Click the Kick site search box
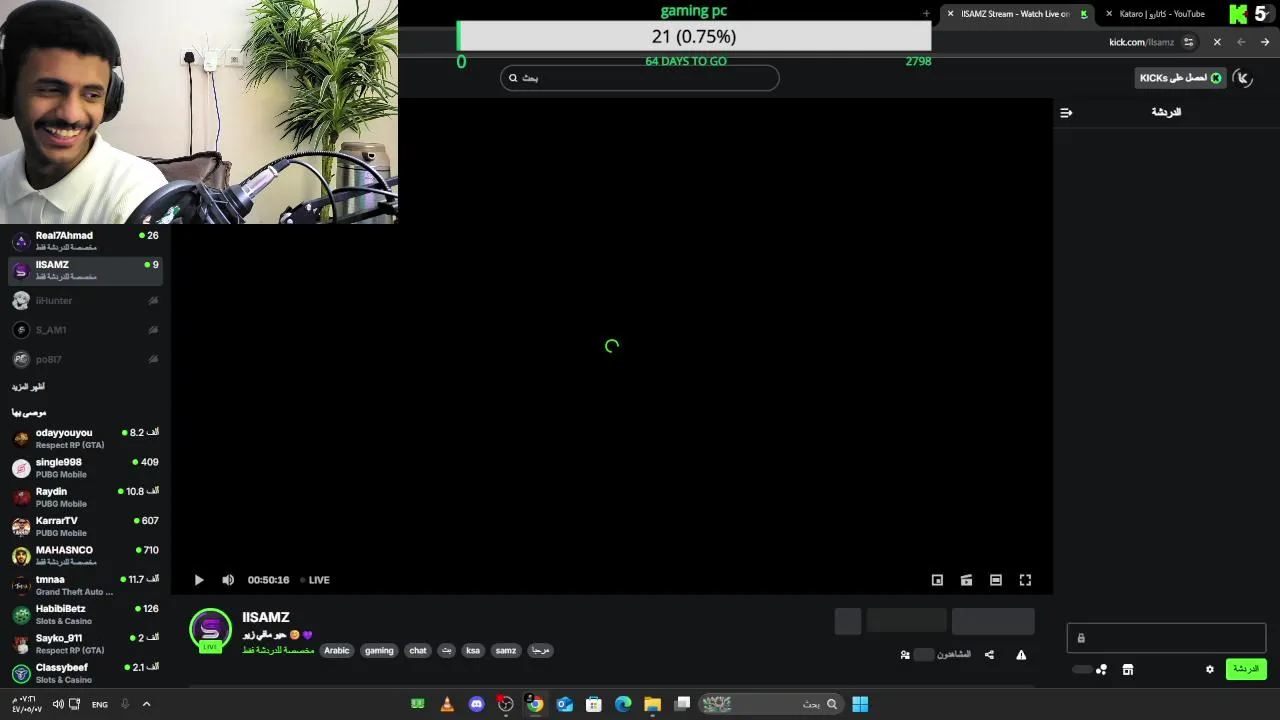The width and height of the screenshot is (1280, 720). pos(640,78)
